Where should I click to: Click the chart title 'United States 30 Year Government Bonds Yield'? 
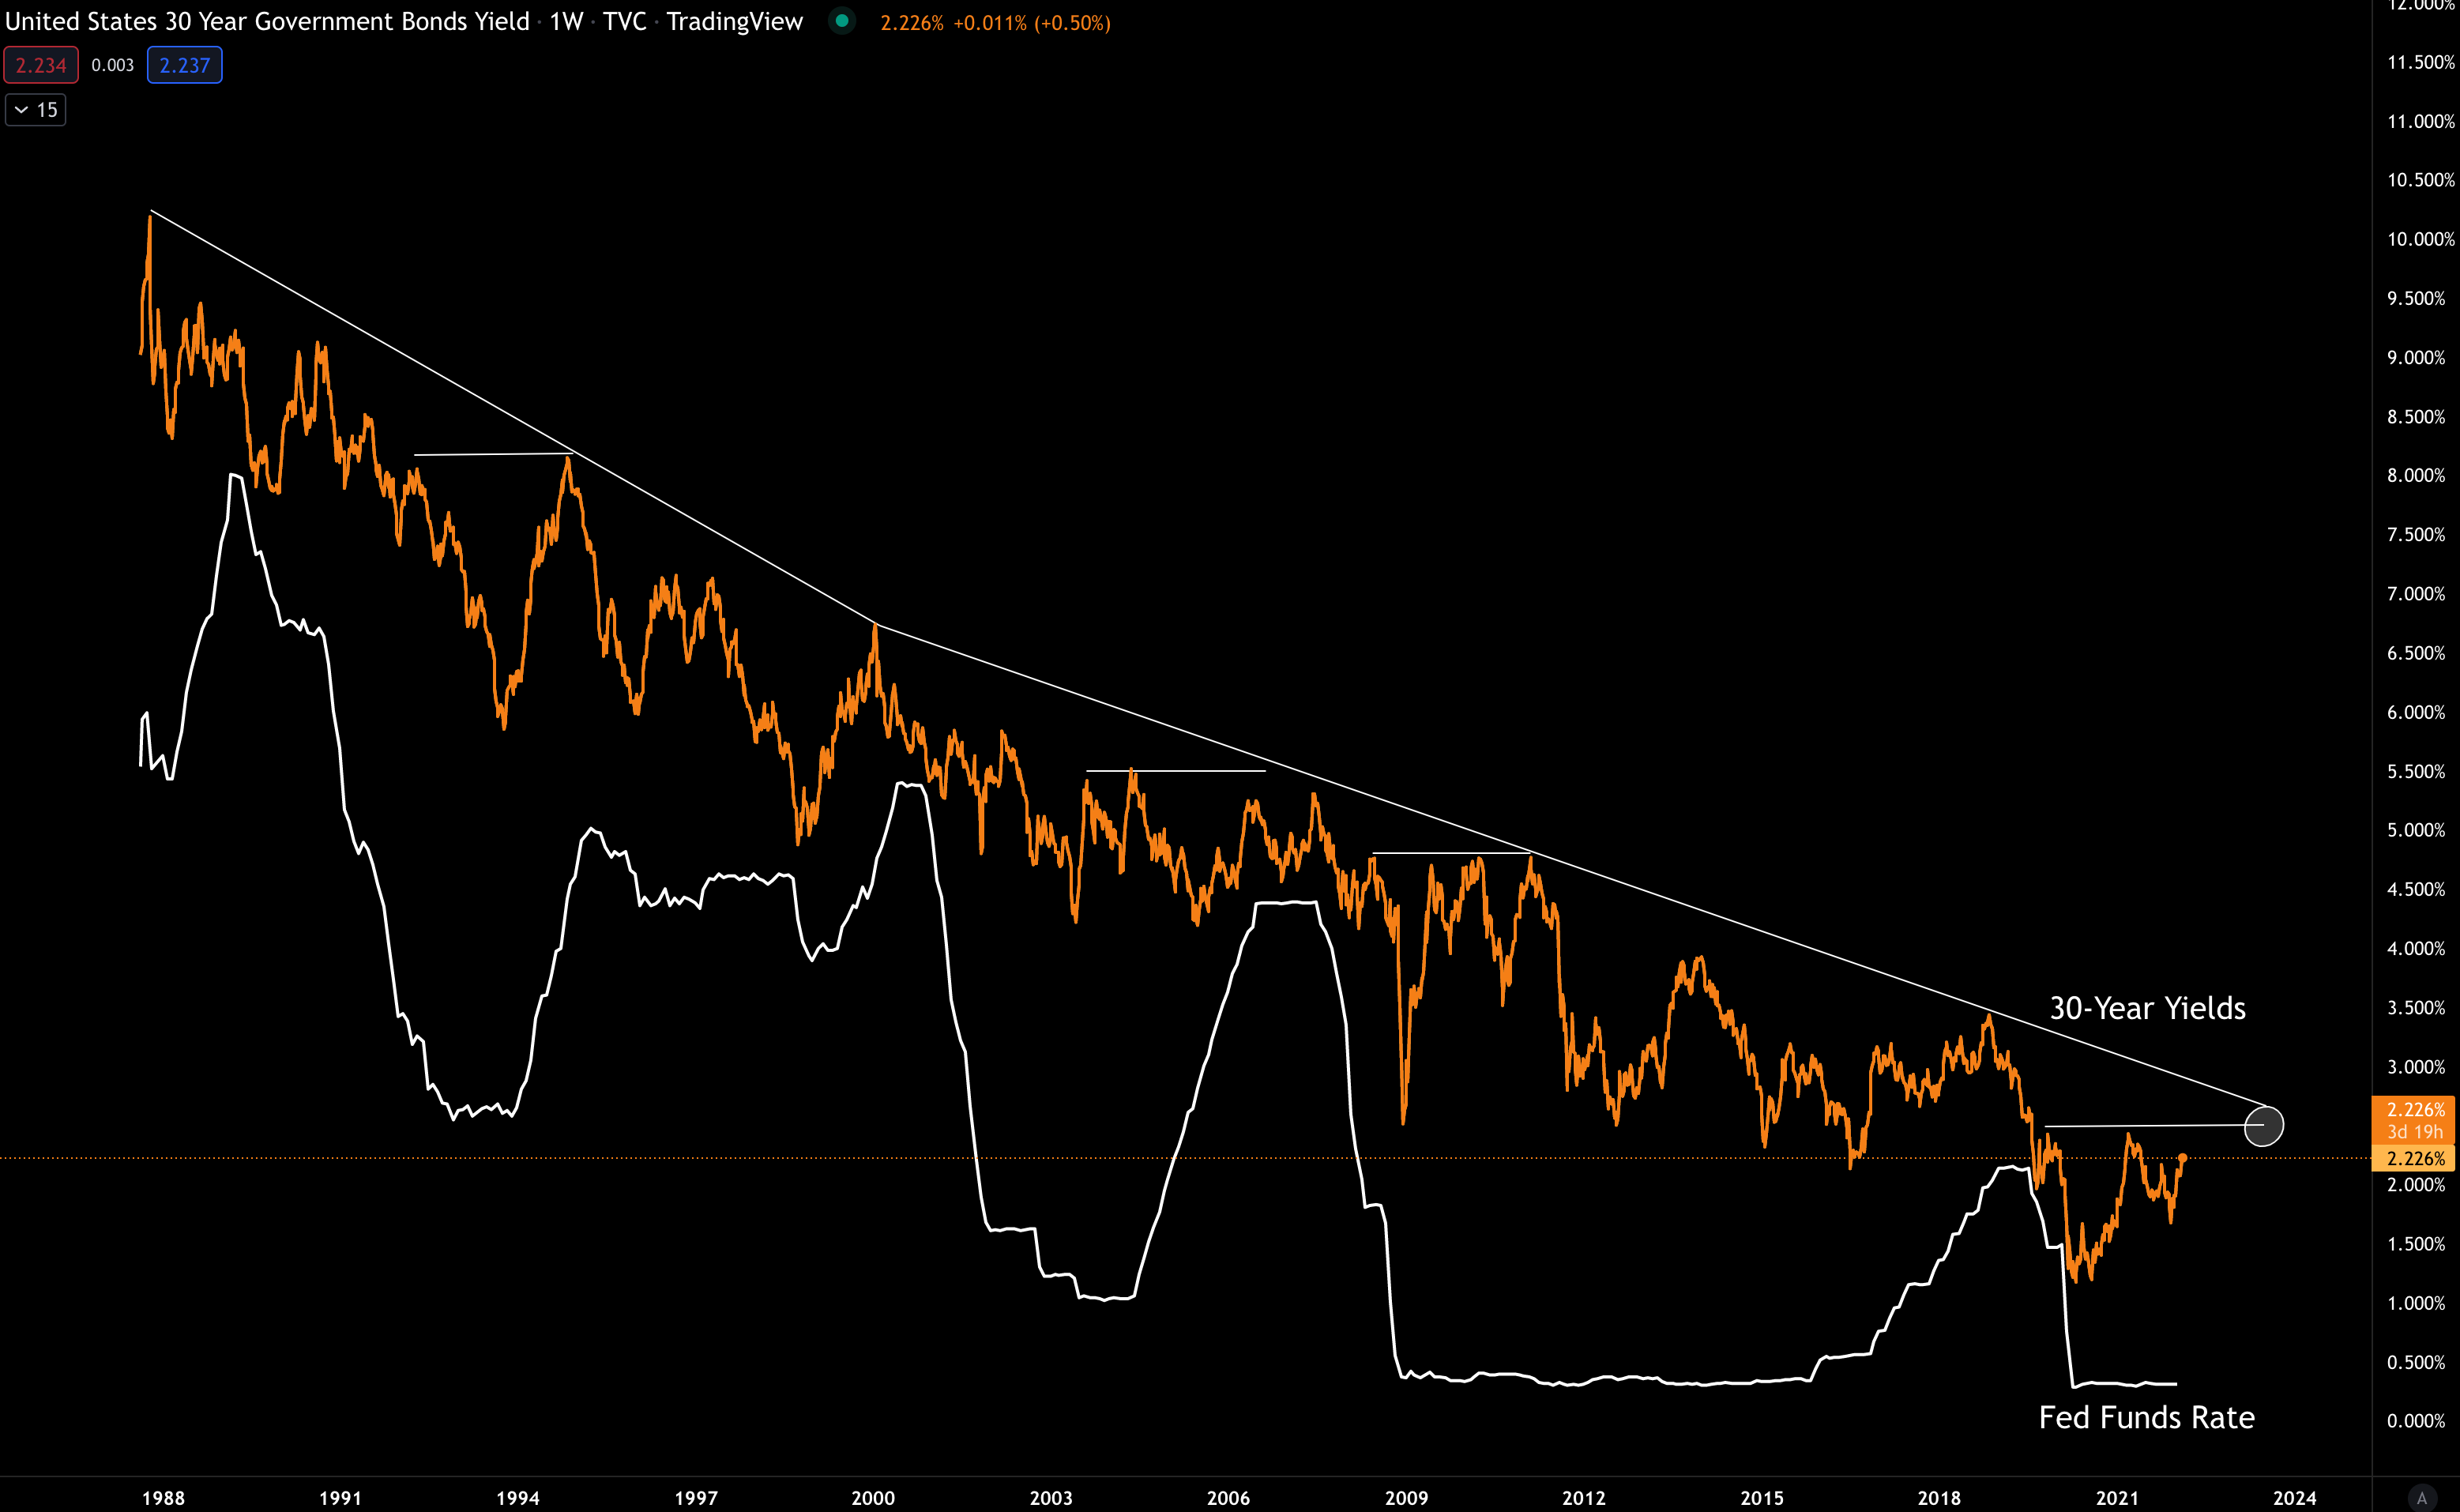[x=267, y=21]
